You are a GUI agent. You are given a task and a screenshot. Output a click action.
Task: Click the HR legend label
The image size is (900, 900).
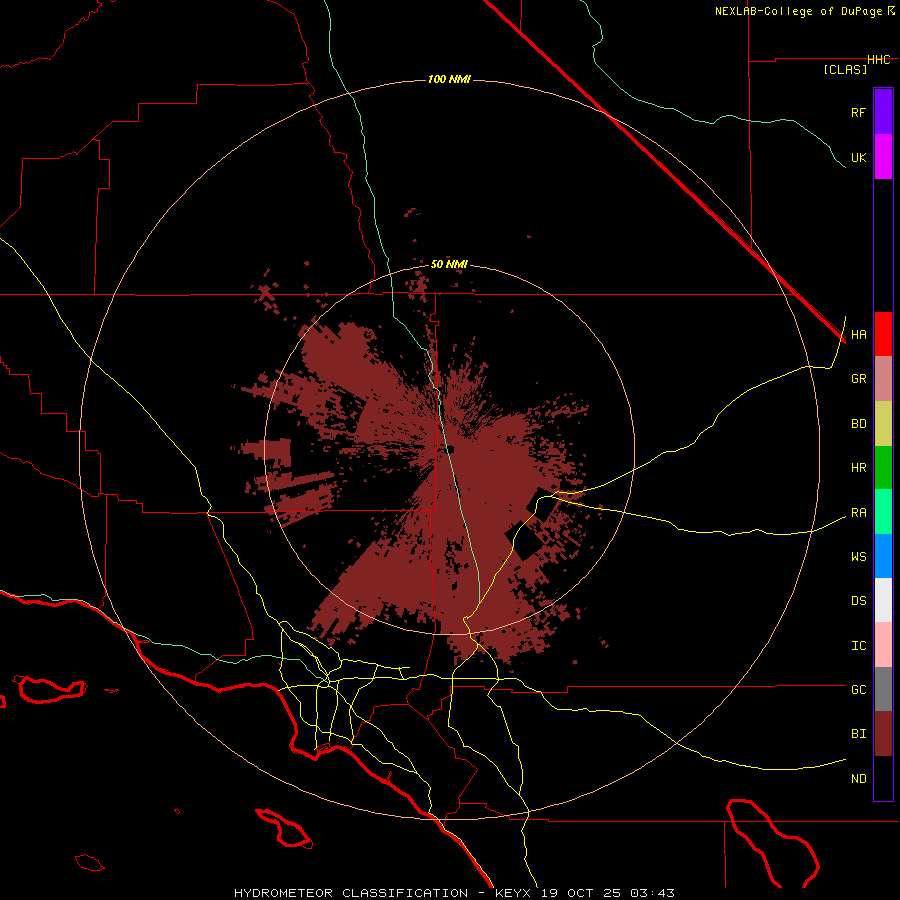[x=859, y=468]
